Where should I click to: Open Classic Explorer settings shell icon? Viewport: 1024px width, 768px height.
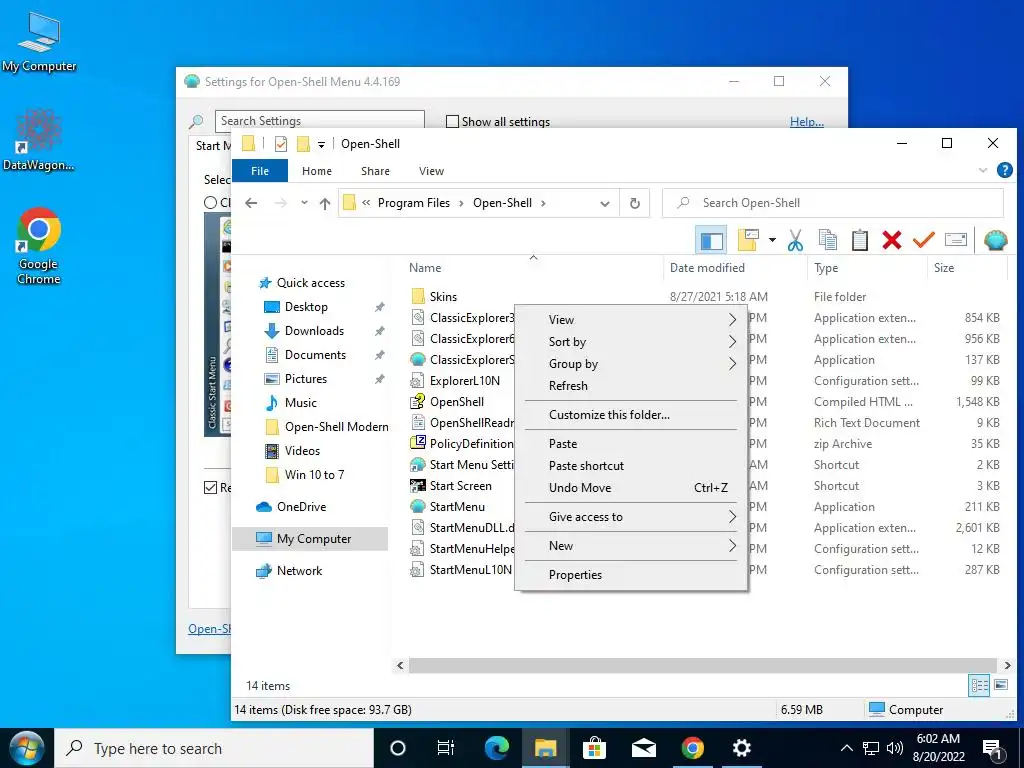coord(995,240)
